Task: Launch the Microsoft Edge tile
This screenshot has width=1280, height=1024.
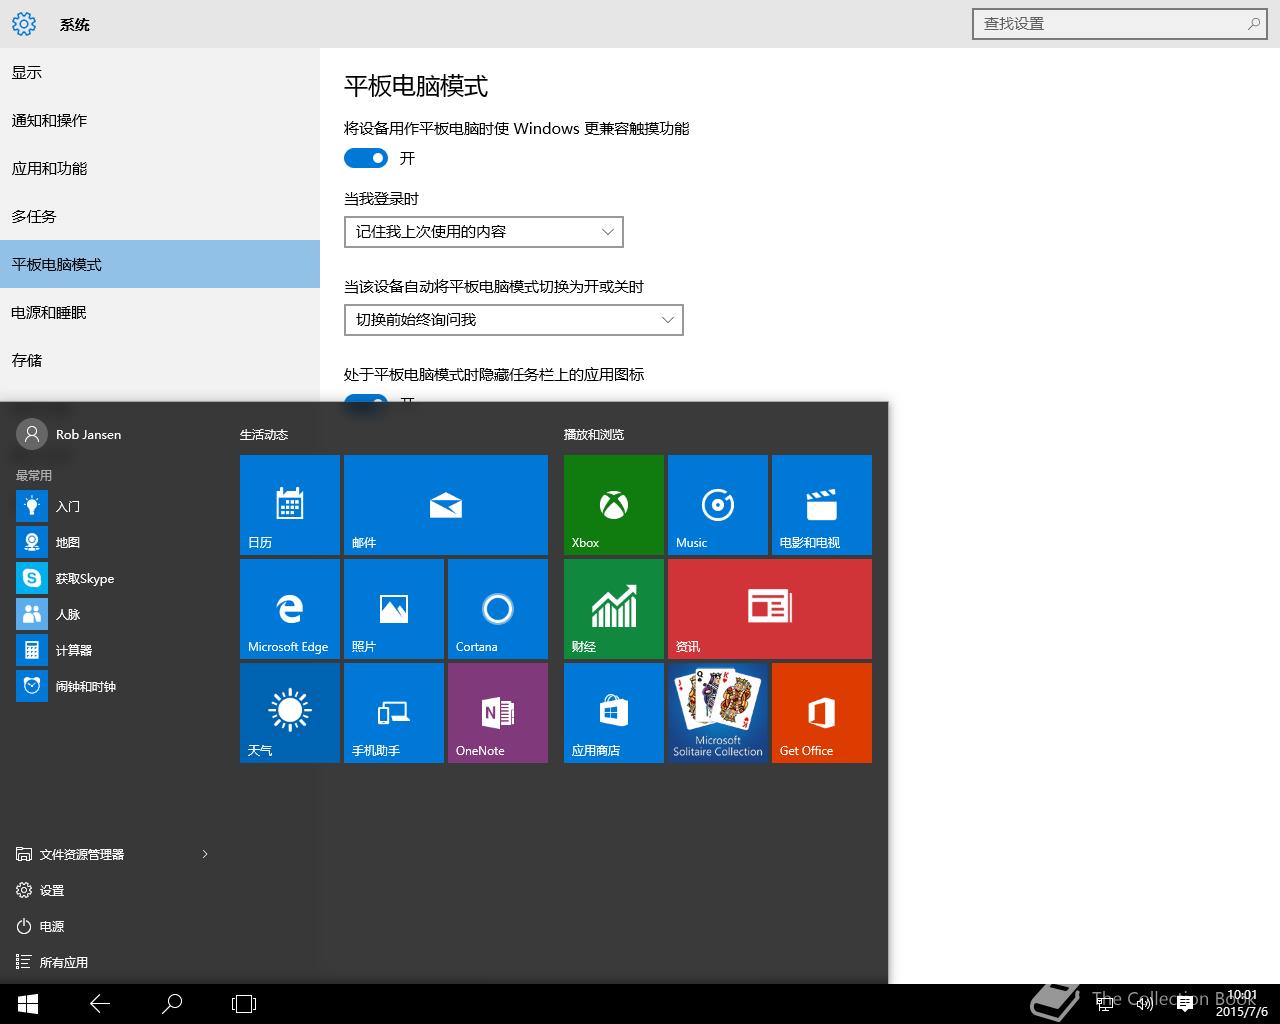Action: click(x=290, y=609)
